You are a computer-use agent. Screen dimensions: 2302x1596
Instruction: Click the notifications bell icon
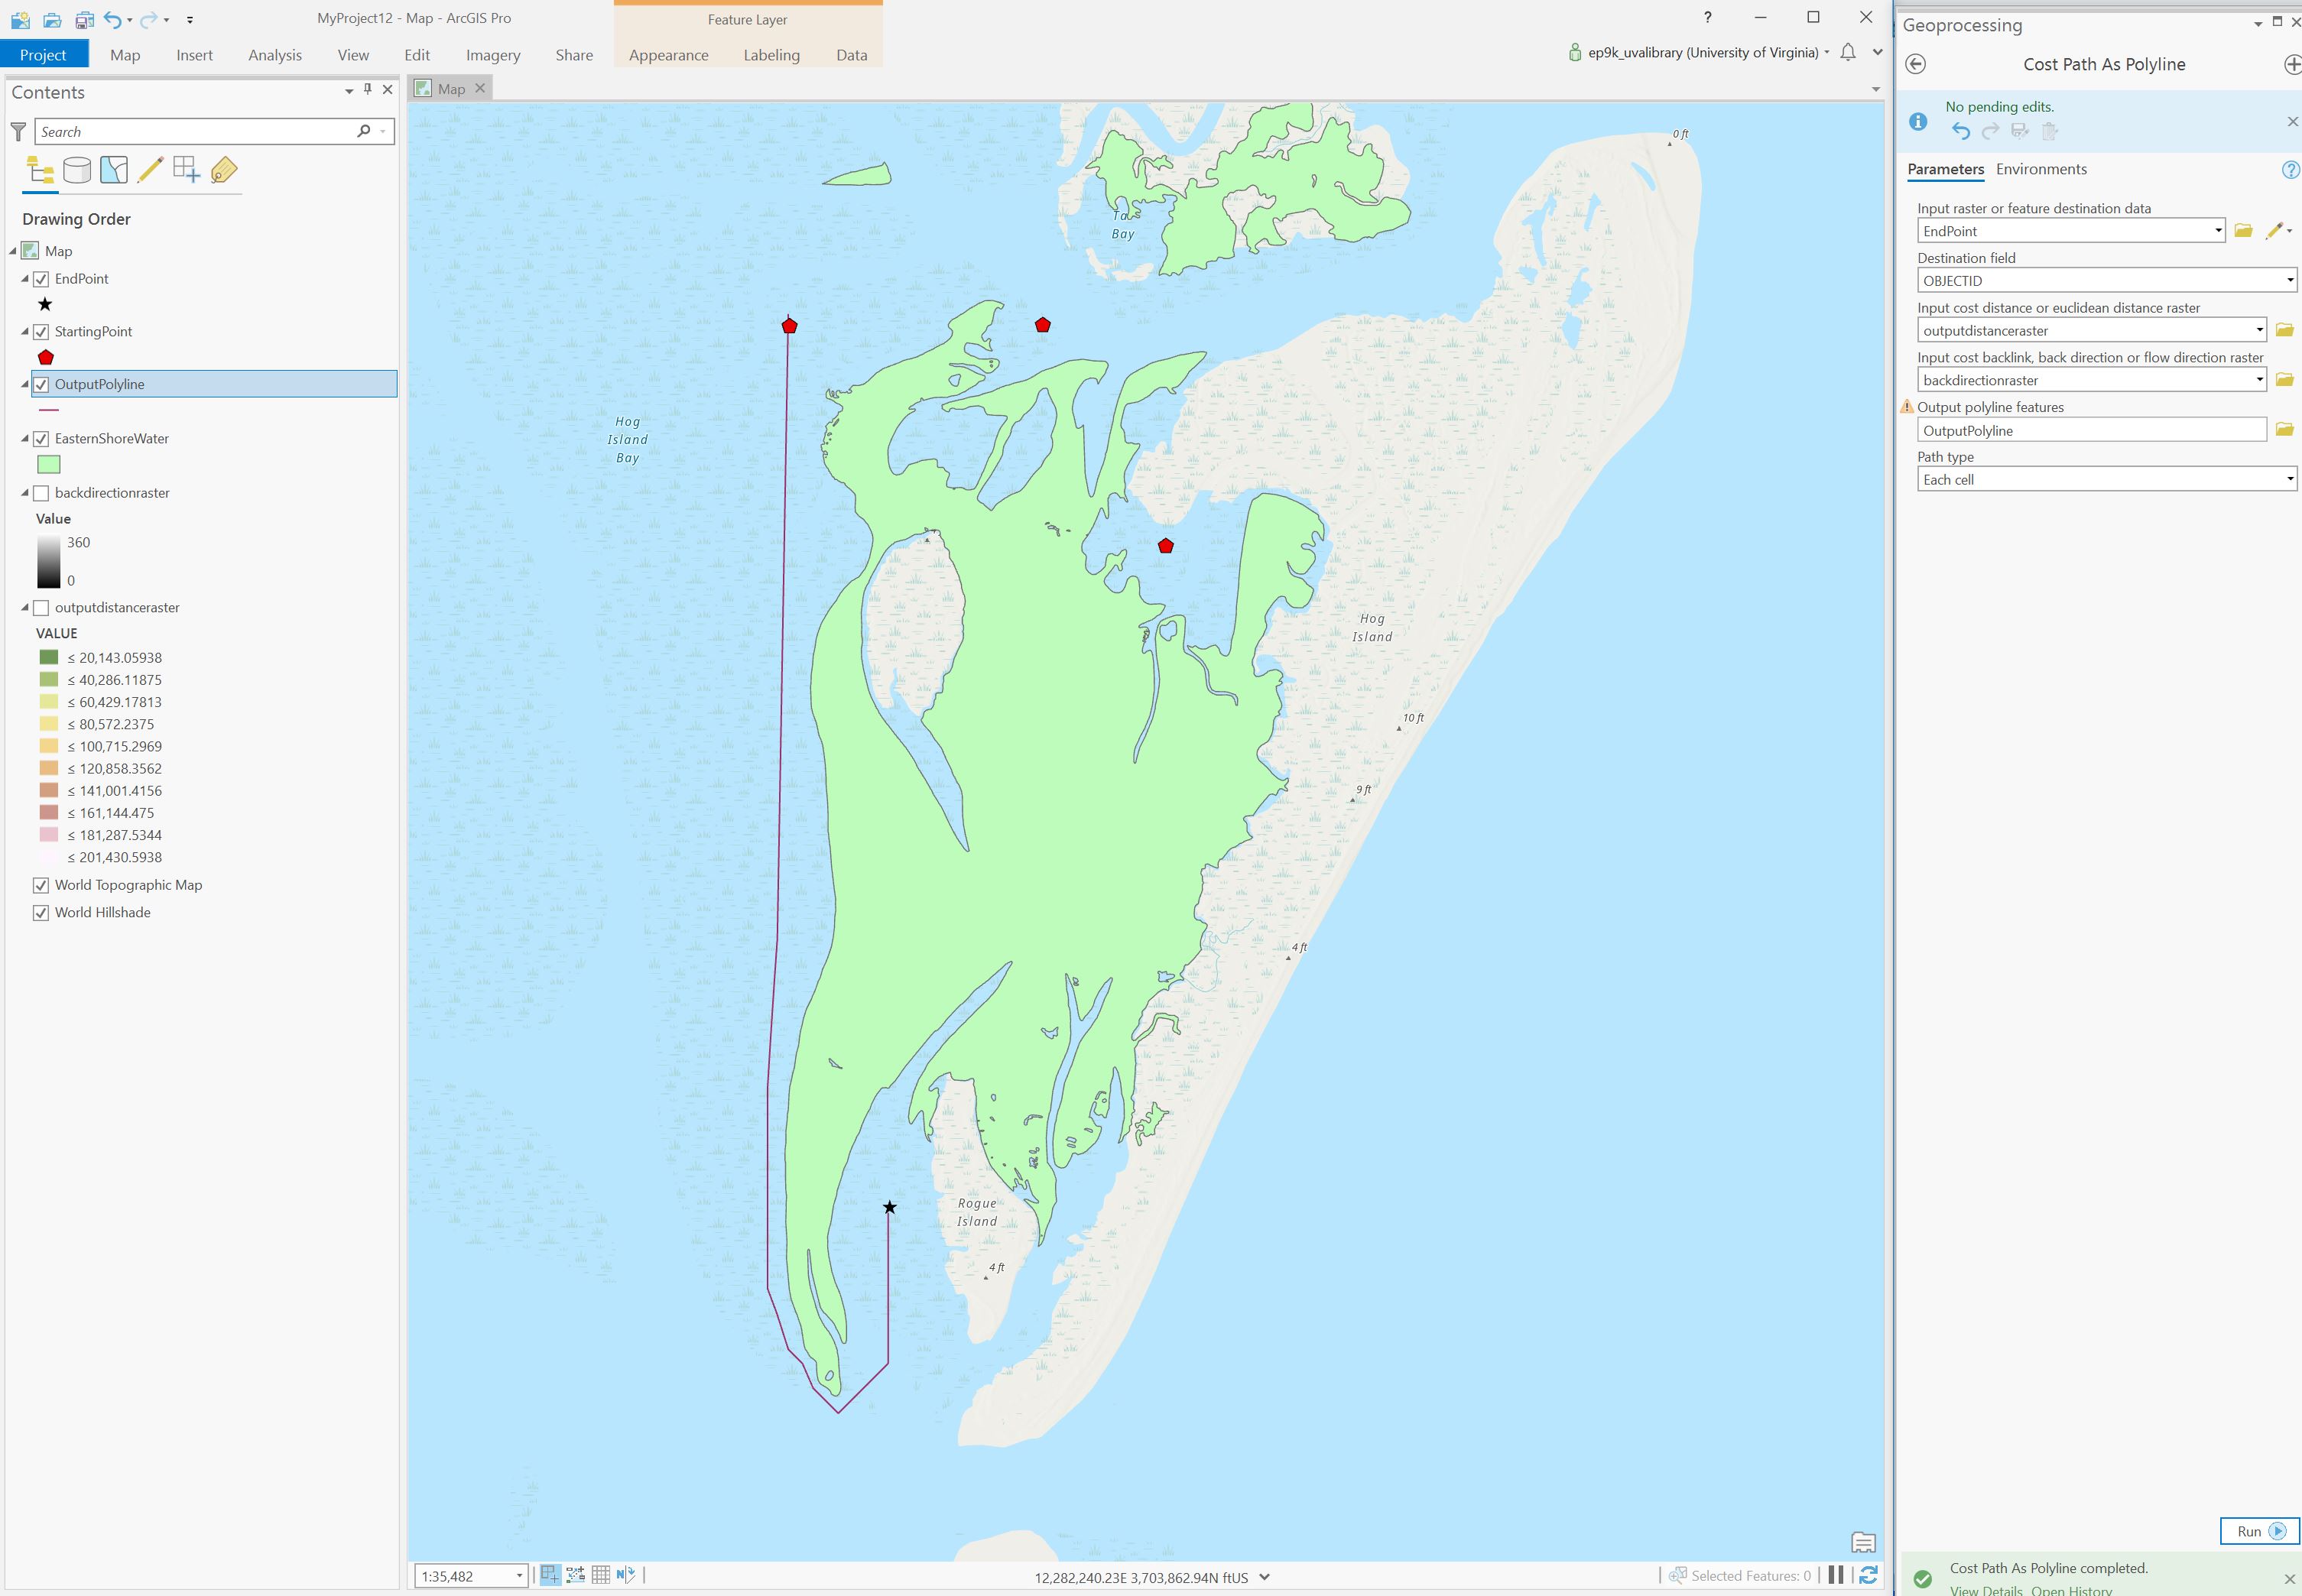point(1847,52)
